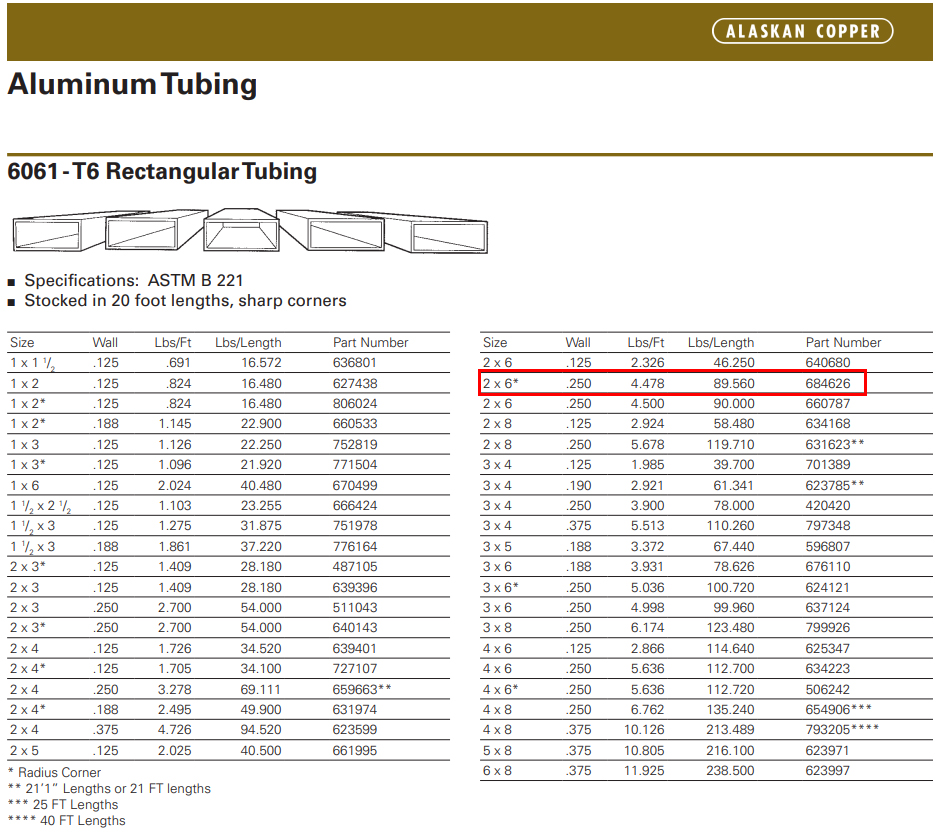The image size is (938, 833).
Task: Click the Radius Corner footnote
Action: [x=59, y=772]
